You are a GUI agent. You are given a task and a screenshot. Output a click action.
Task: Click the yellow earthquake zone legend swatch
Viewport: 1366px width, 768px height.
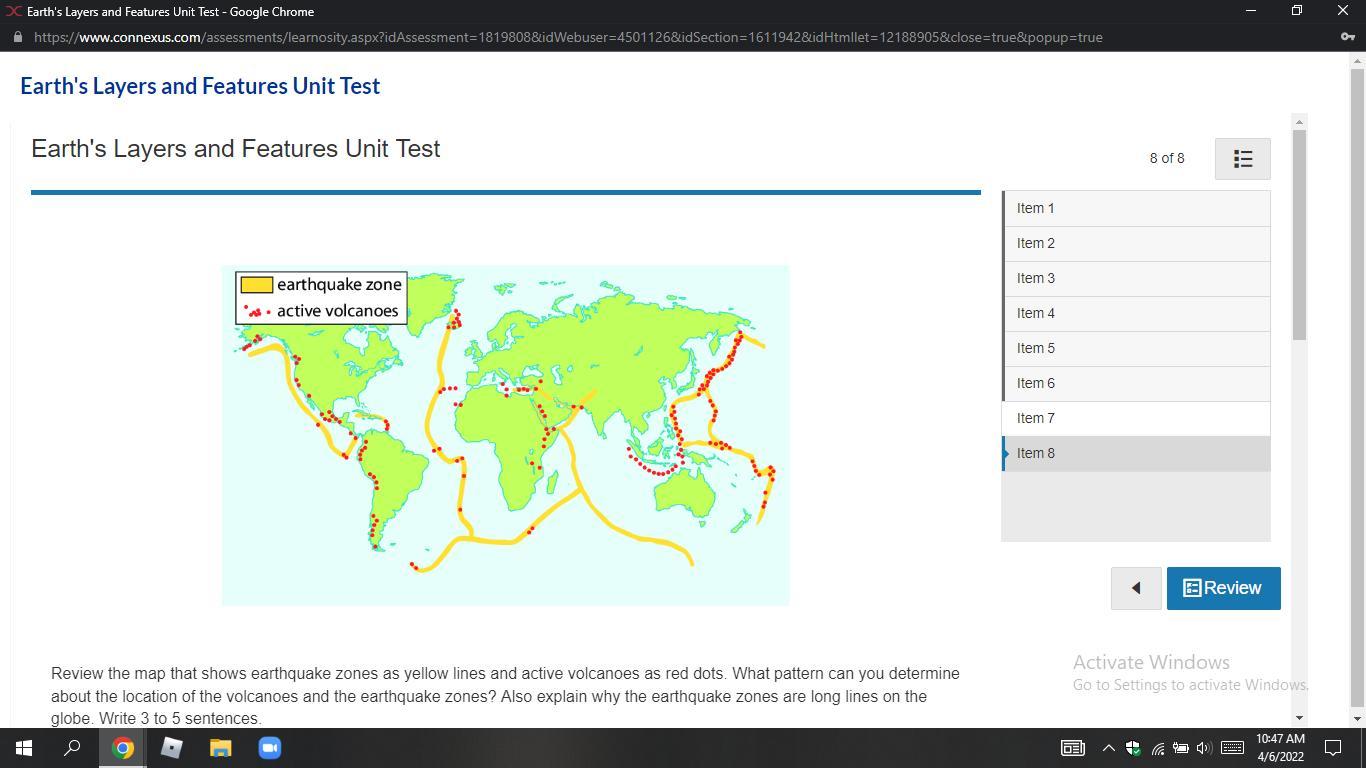click(x=257, y=285)
